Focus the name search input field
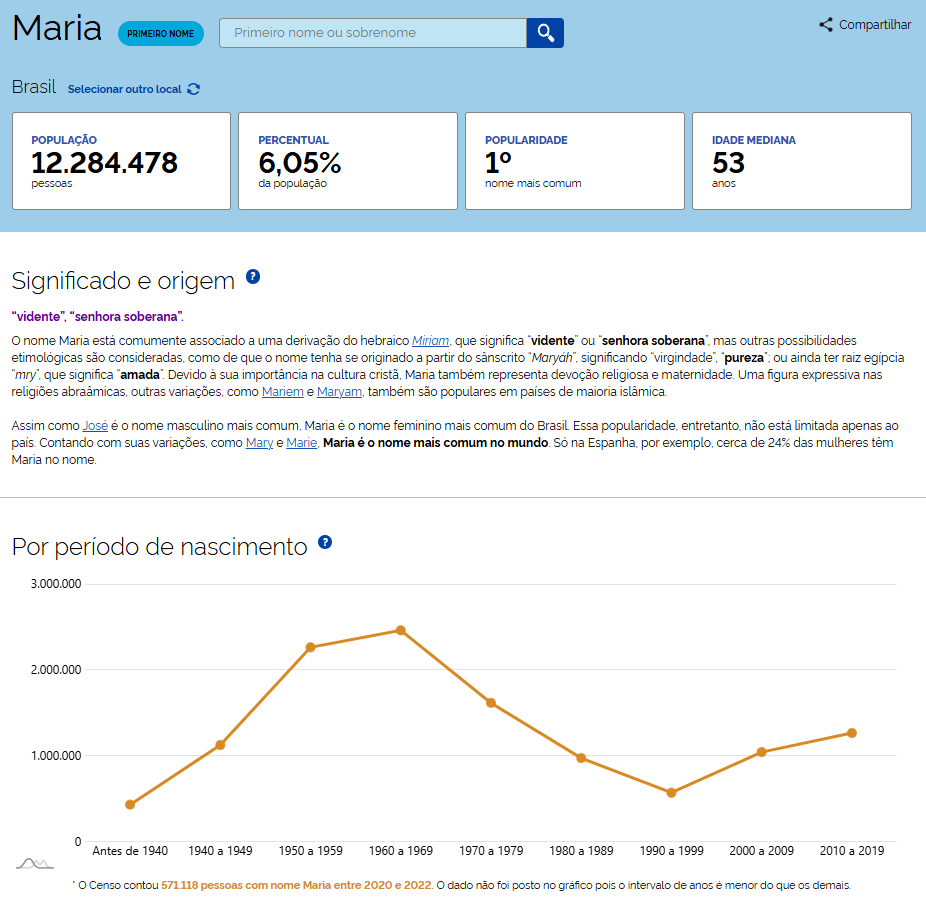Image resolution: width=926 pixels, height=907 pixels. pyautogui.click(x=372, y=33)
